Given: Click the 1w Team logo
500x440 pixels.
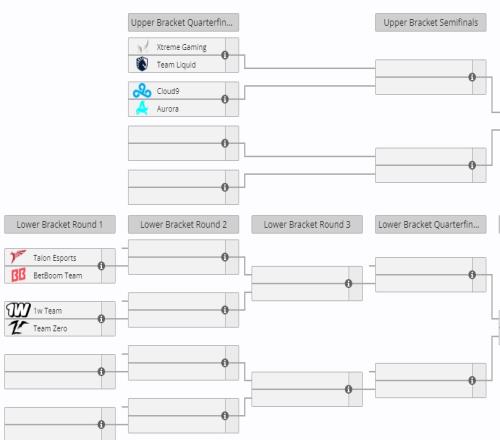Looking at the screenshot, I should (x=18, y=310).
